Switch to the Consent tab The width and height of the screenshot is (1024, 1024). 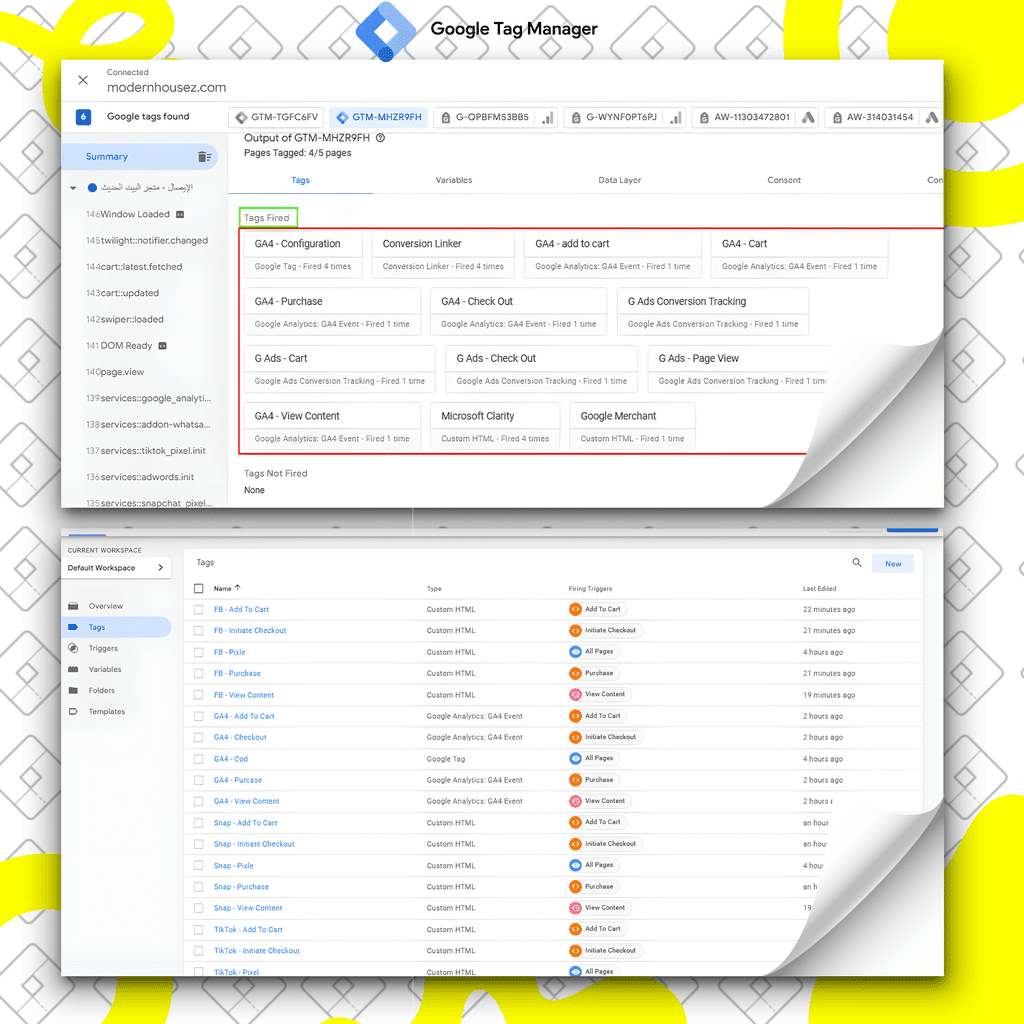click(784, 180)
